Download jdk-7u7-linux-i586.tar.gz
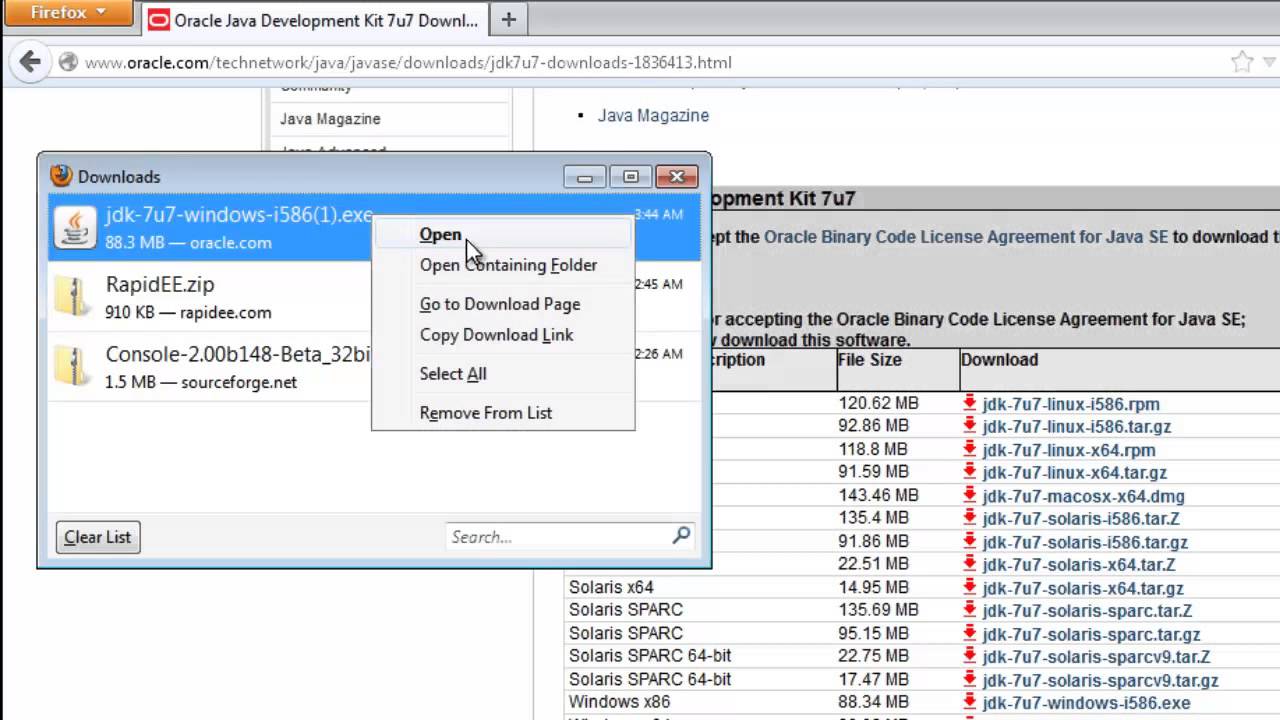The image size is (1280, 720). point(1076,427)
